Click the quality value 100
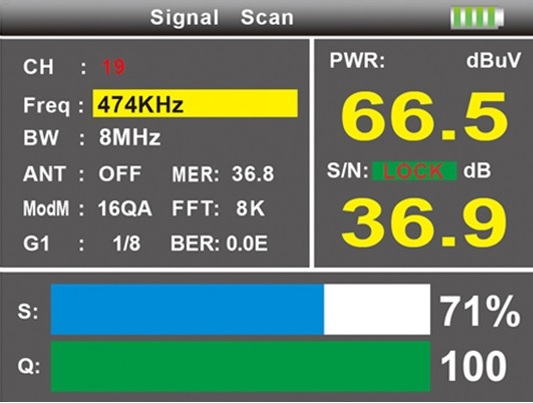533x403 pixels. 474,367
